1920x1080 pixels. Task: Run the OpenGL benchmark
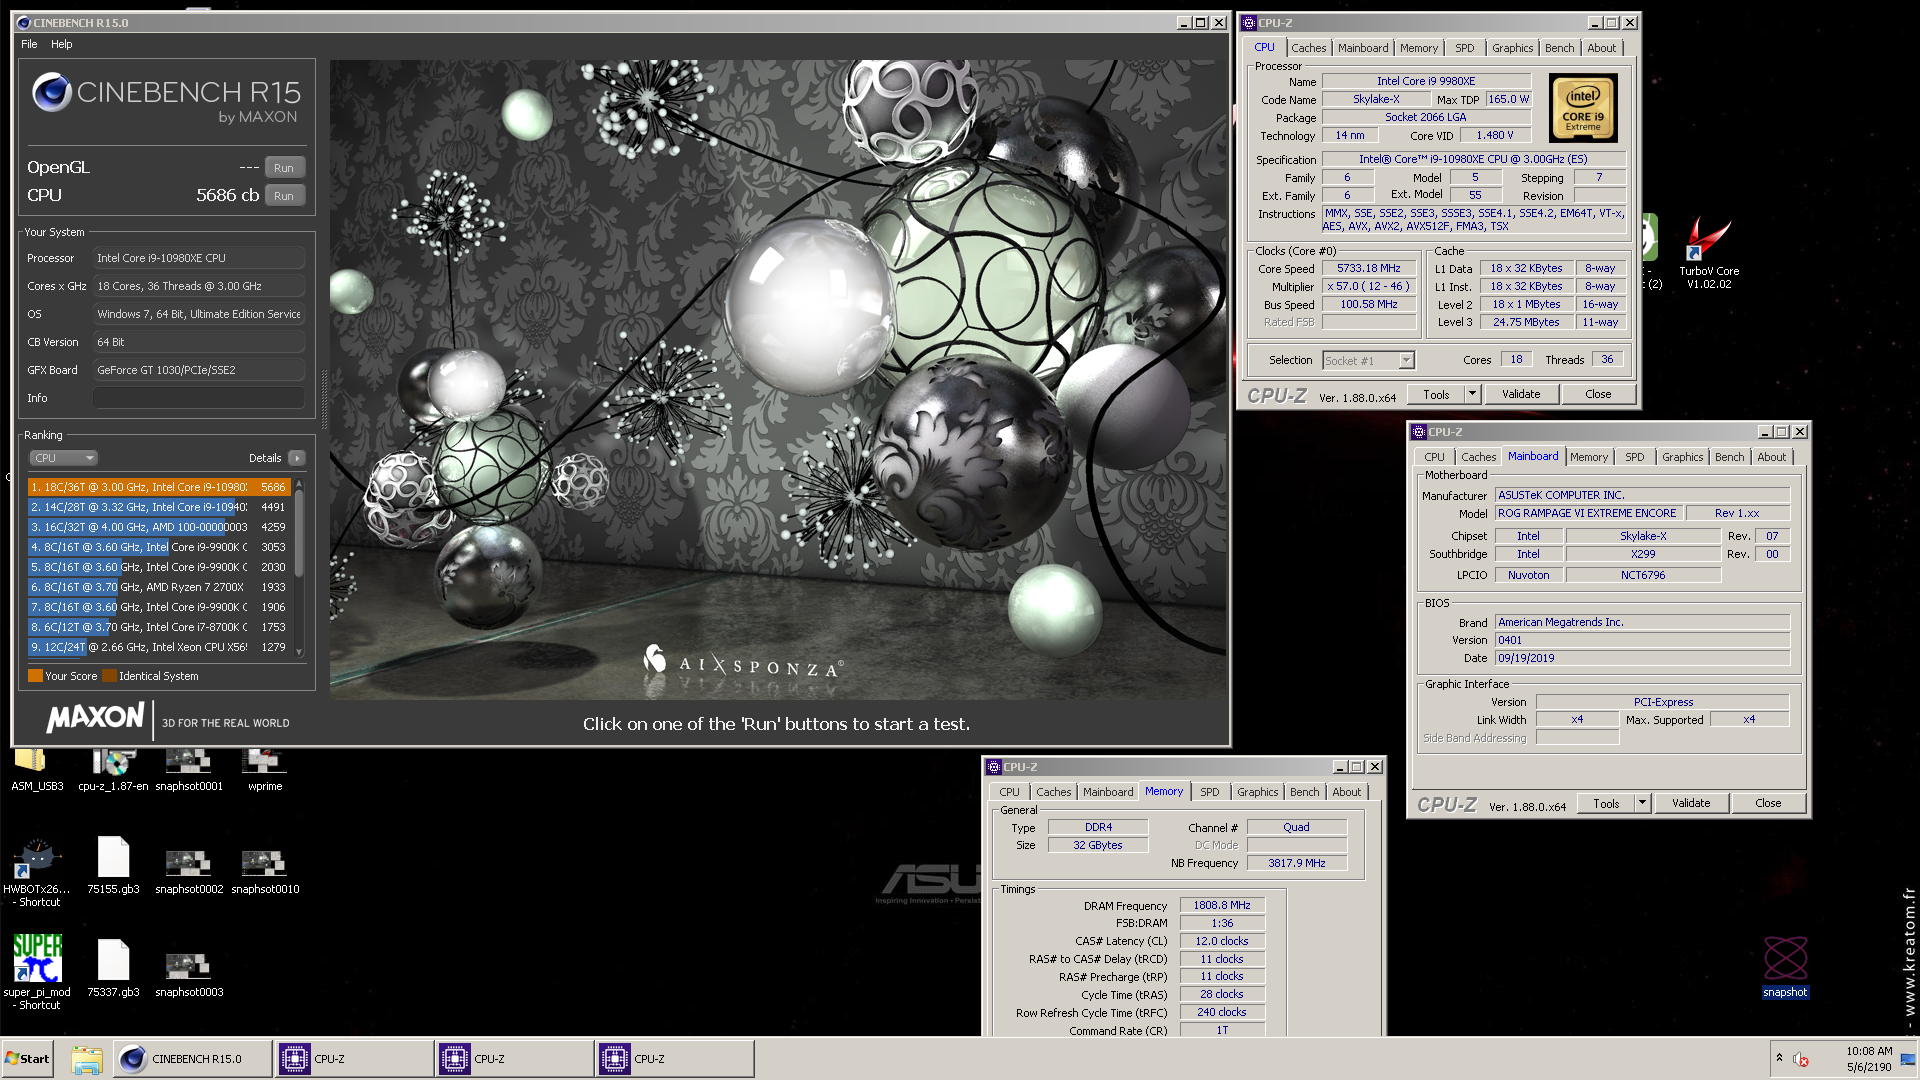tap(284, 168)
